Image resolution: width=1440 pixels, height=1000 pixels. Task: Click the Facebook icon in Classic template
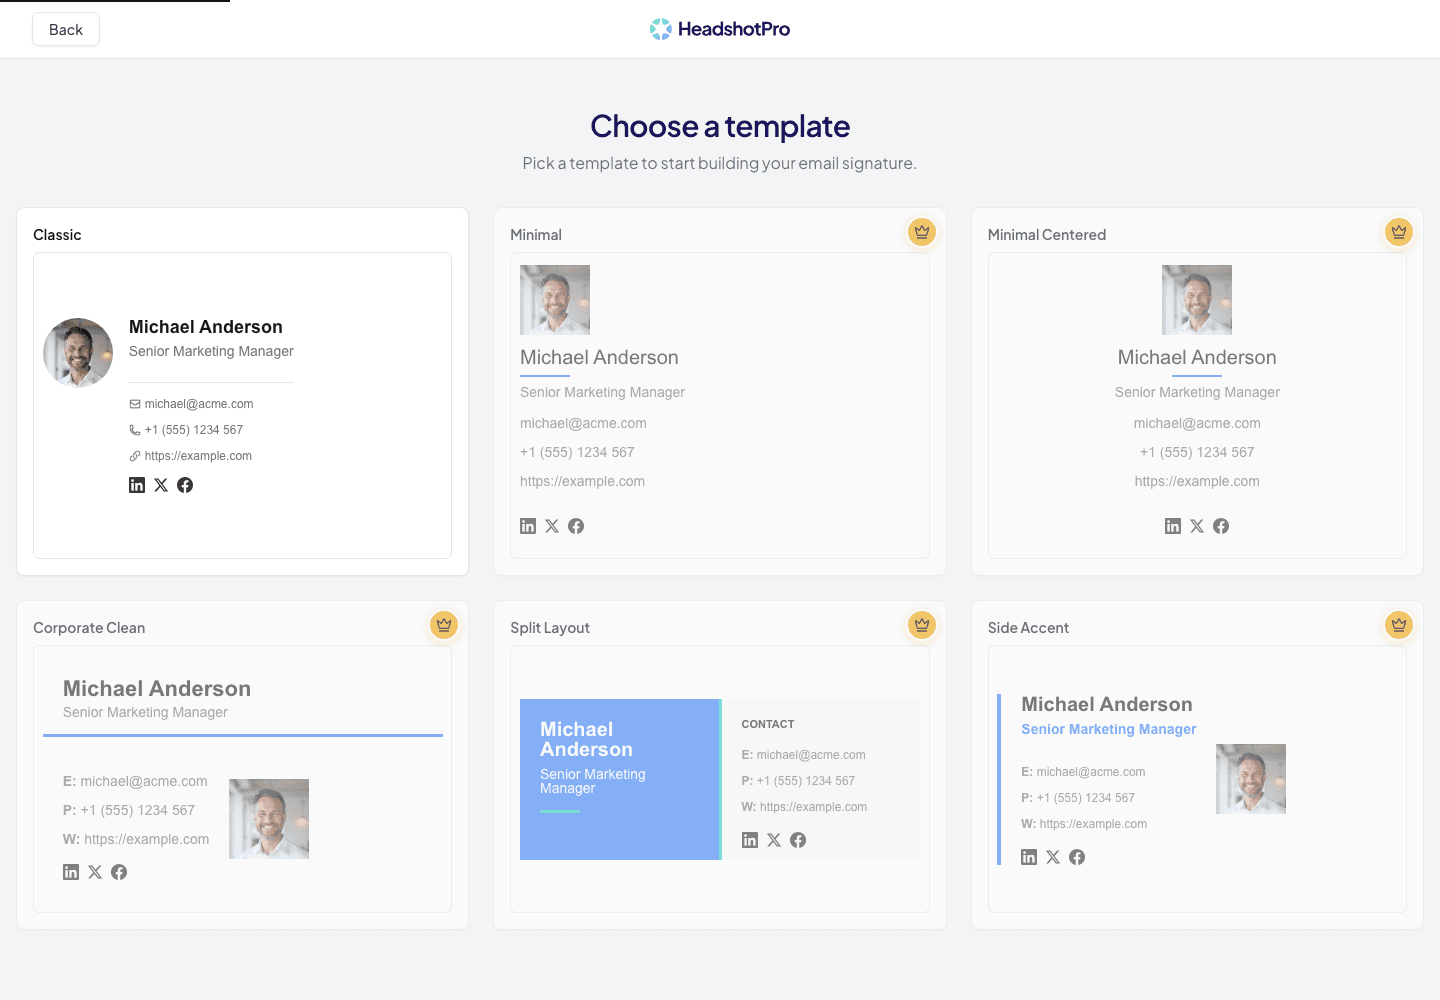point(185,485)
